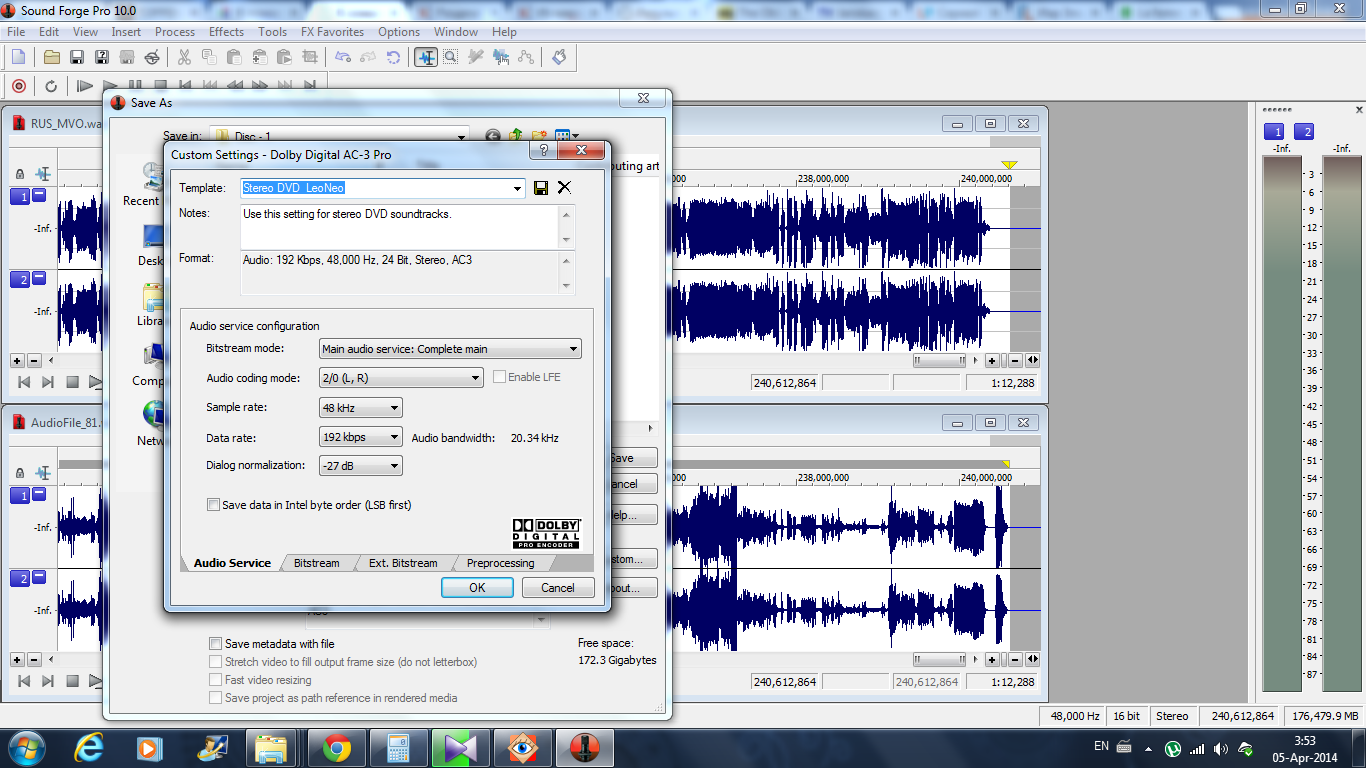Click horizontal scrollbar in RUS_MVO window

pos(941,360)
